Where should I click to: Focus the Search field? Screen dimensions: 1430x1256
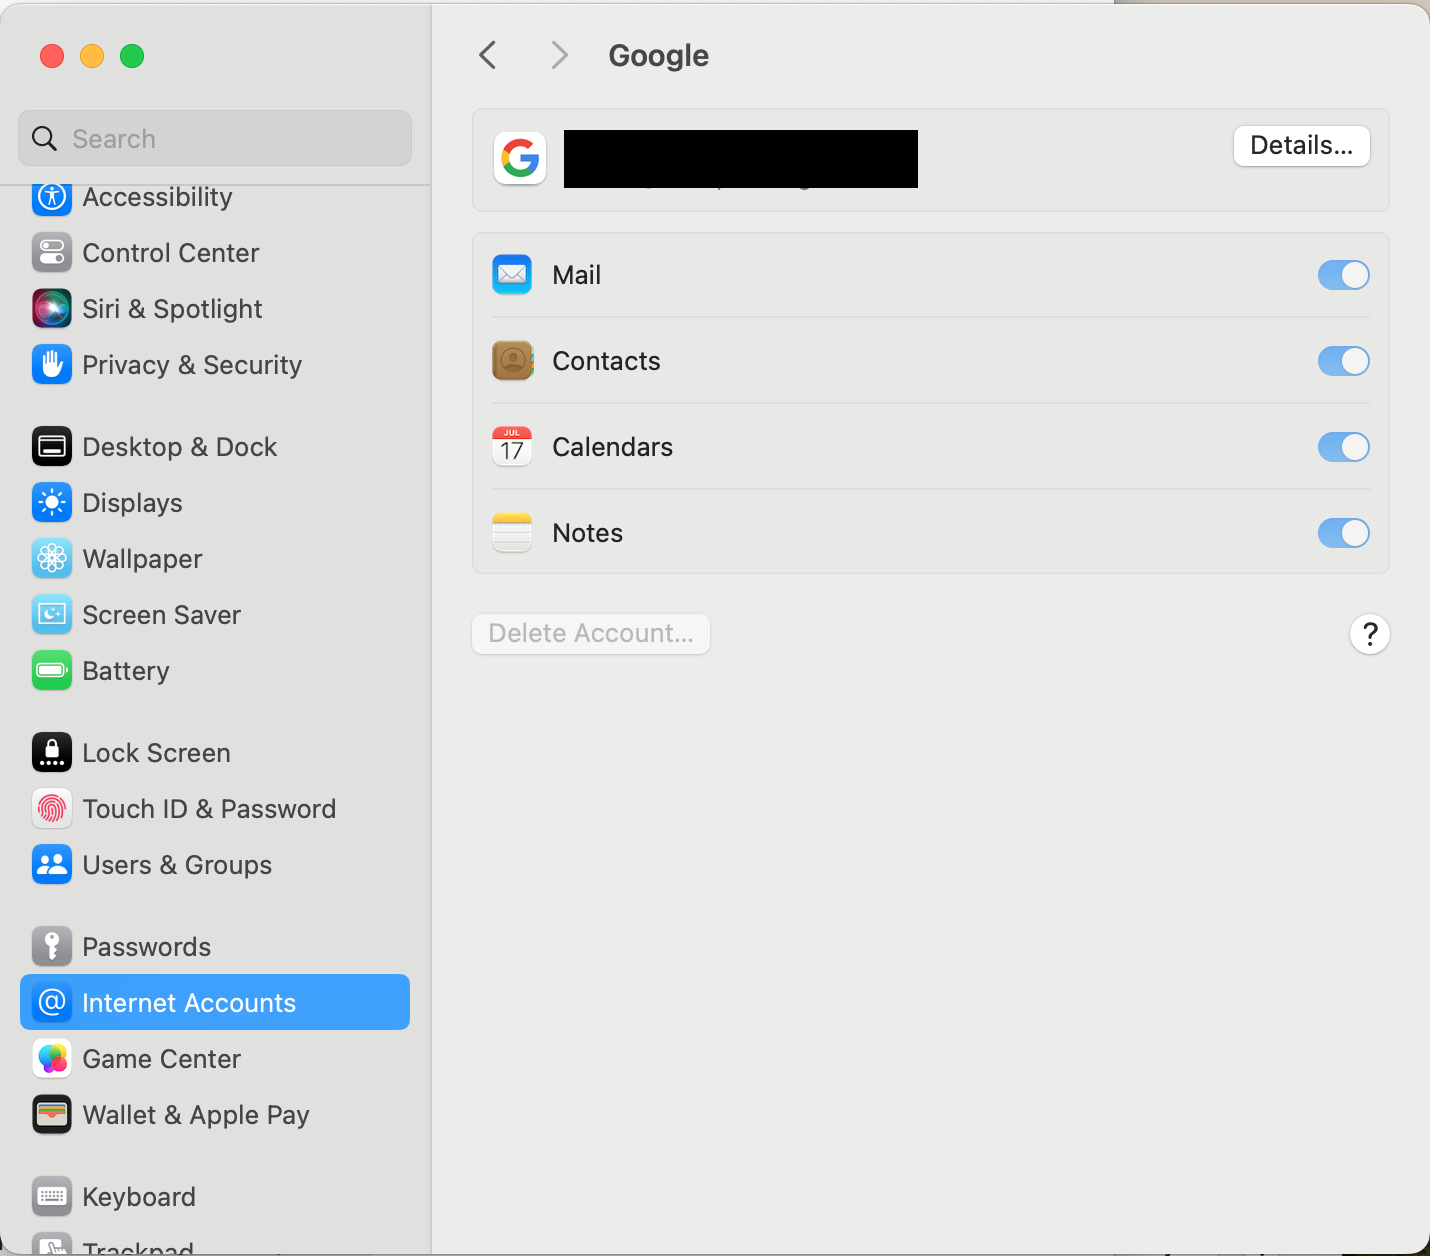[x=215, y=138]
